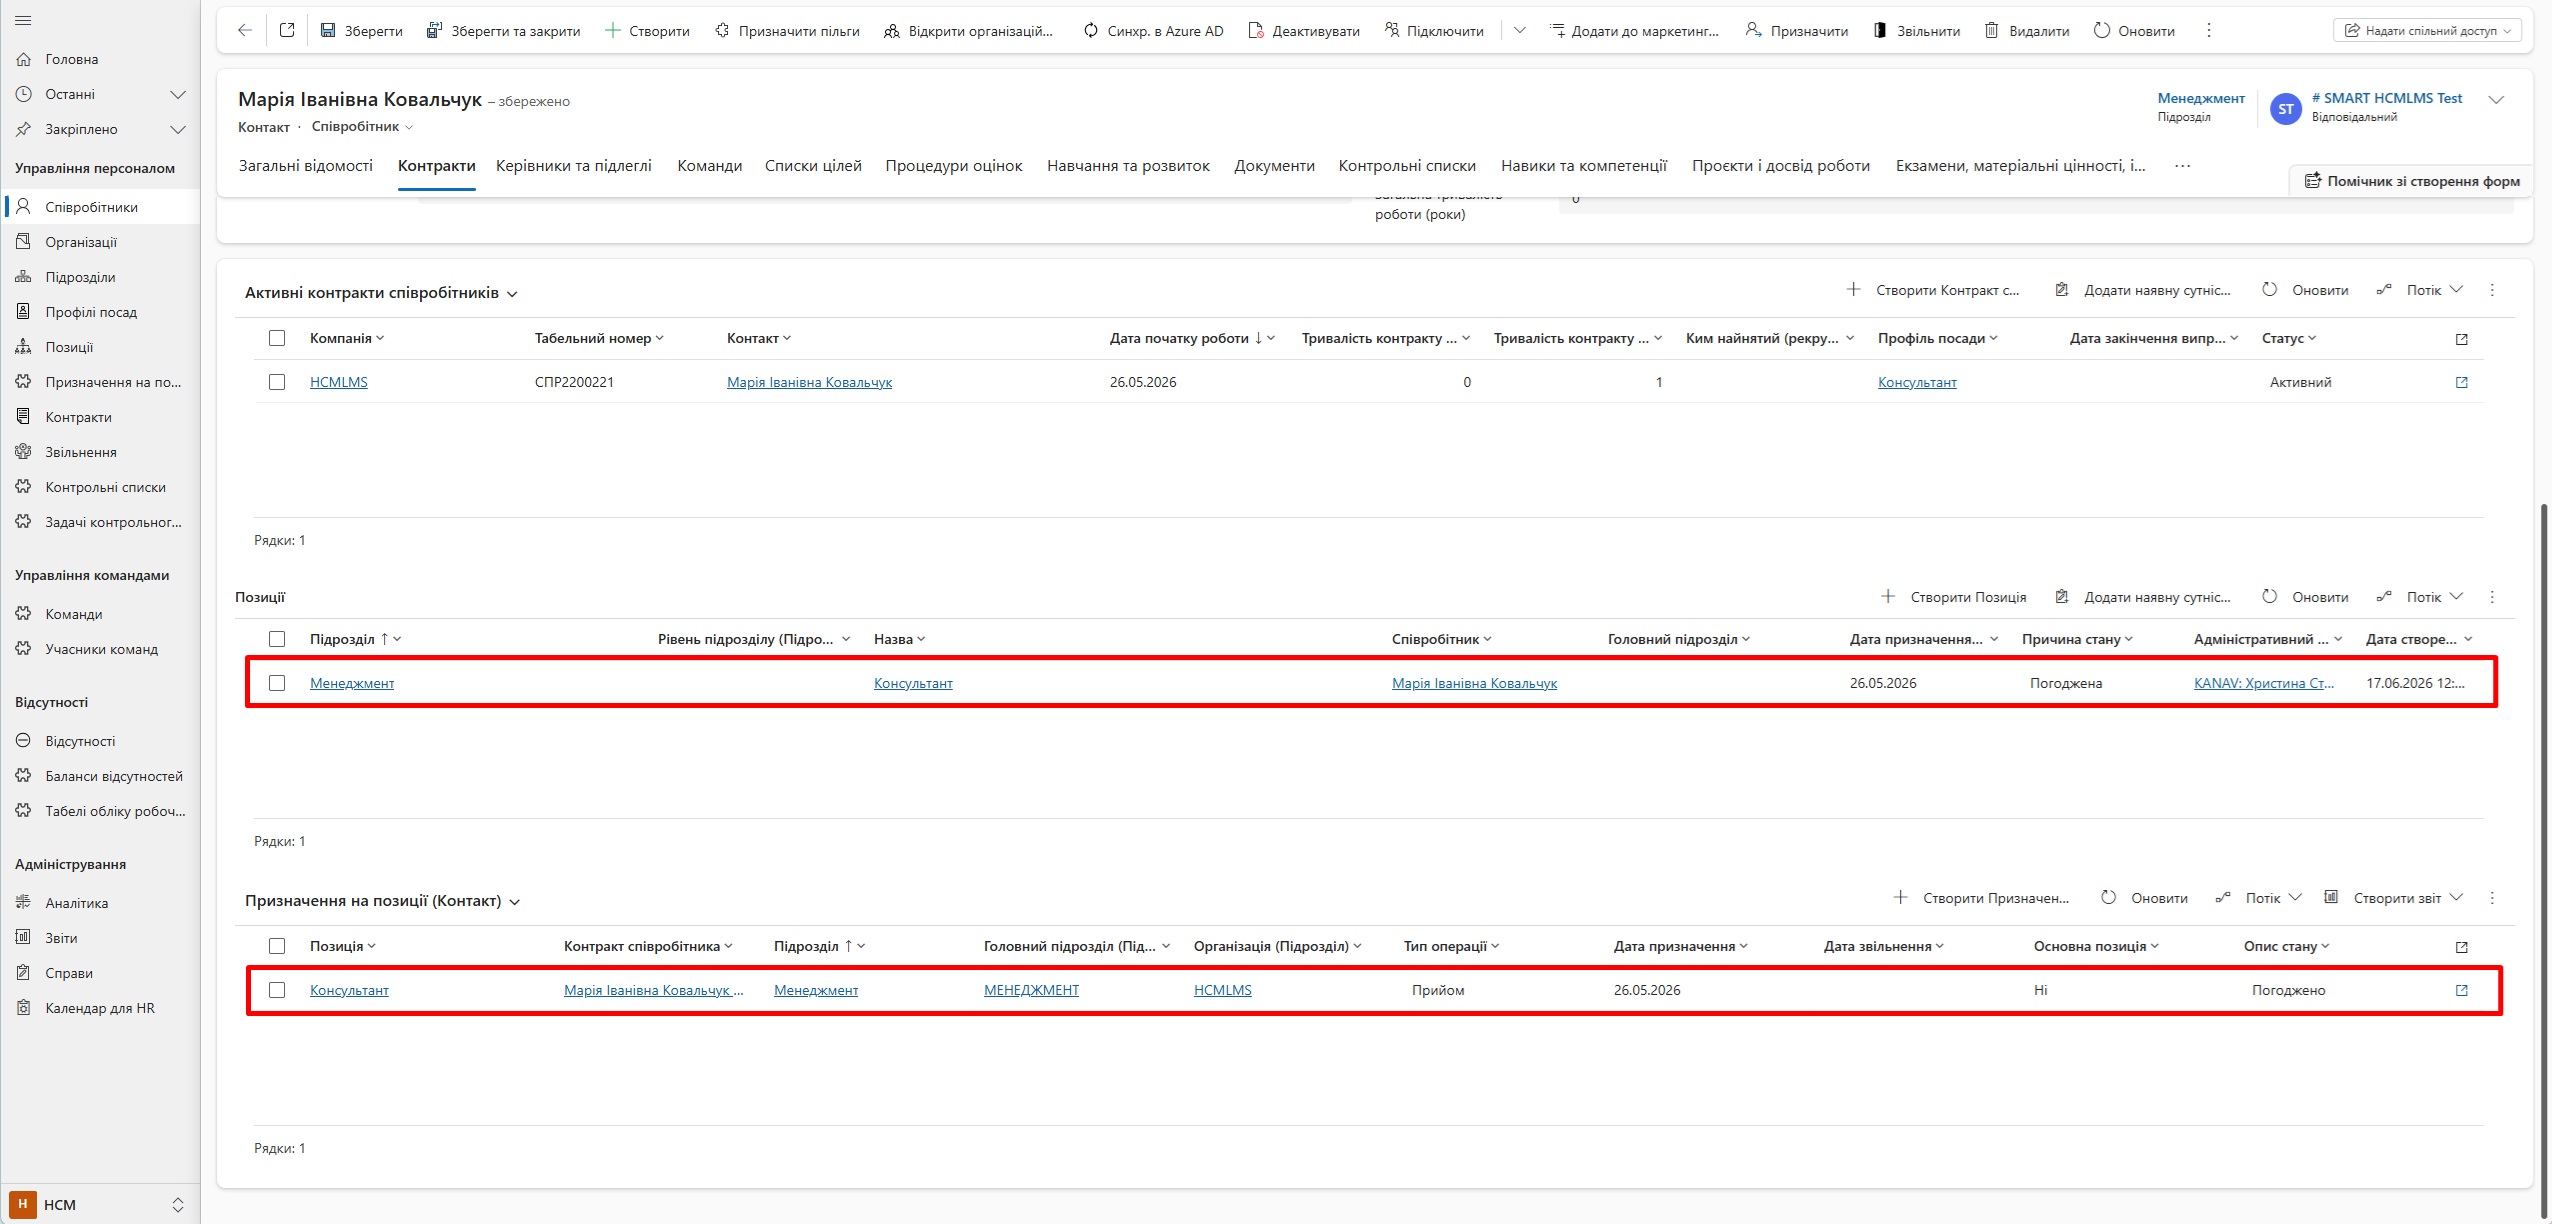The height and width of the screenshot is (1224, 2552).
Task: Open more commands vertical dots in toolbar
Action: pos(2209,31)
